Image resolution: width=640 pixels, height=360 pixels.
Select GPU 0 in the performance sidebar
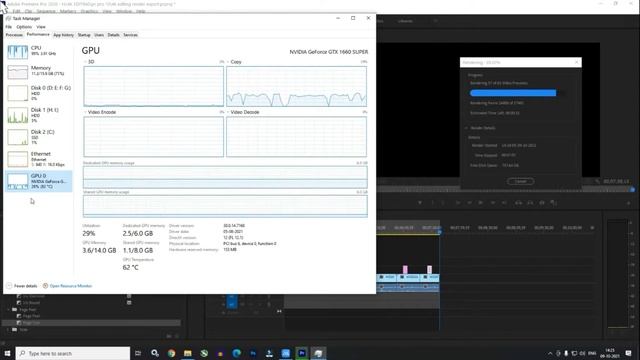(x=39, y=181)
